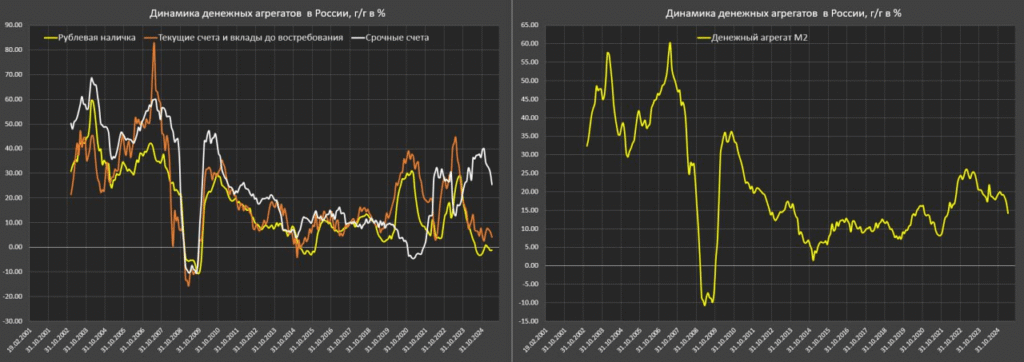Click the 65.00 y-axis label
Screen dimensions: 1024x362
click(530, 25)
